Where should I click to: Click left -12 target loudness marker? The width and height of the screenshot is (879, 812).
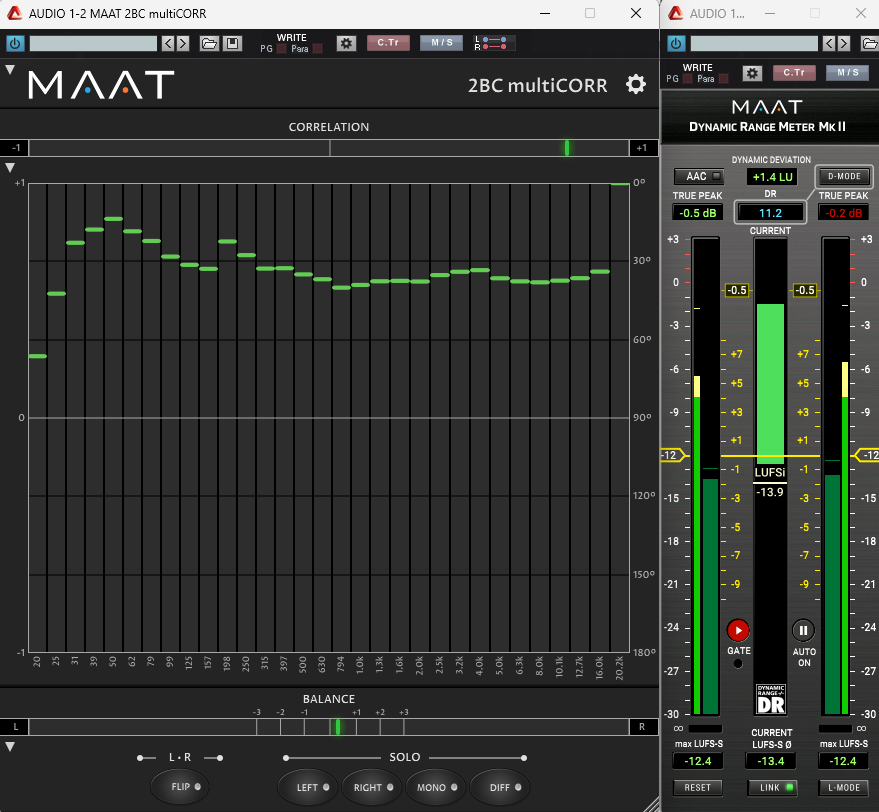(674, 455)
